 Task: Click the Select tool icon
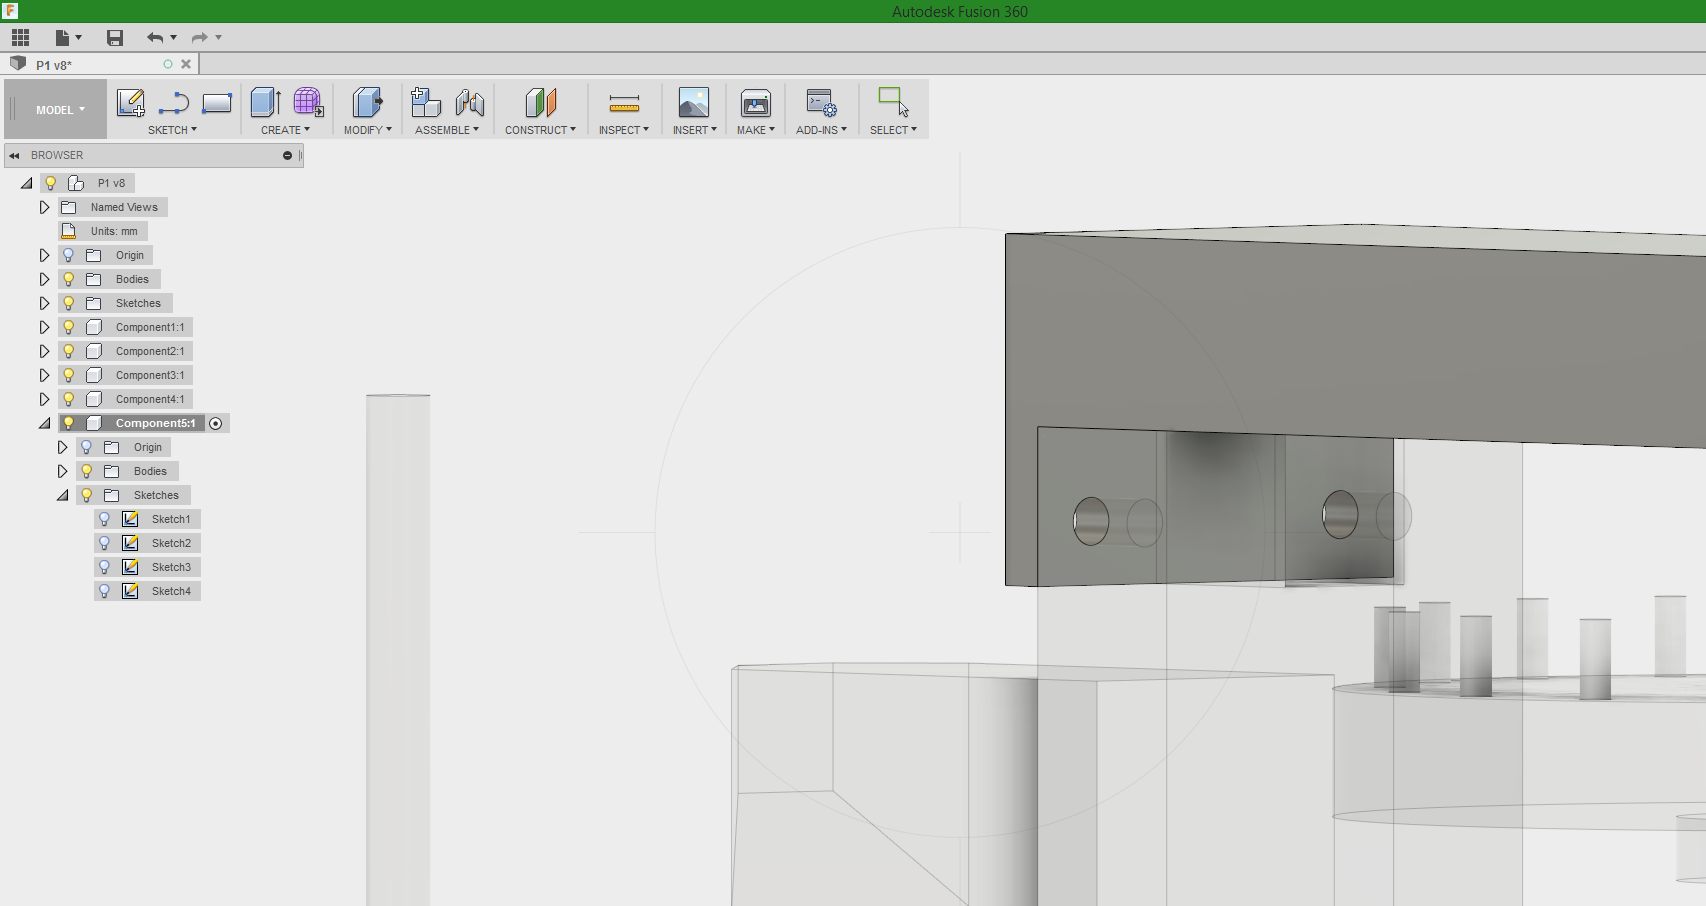click(x=893, y=102)
